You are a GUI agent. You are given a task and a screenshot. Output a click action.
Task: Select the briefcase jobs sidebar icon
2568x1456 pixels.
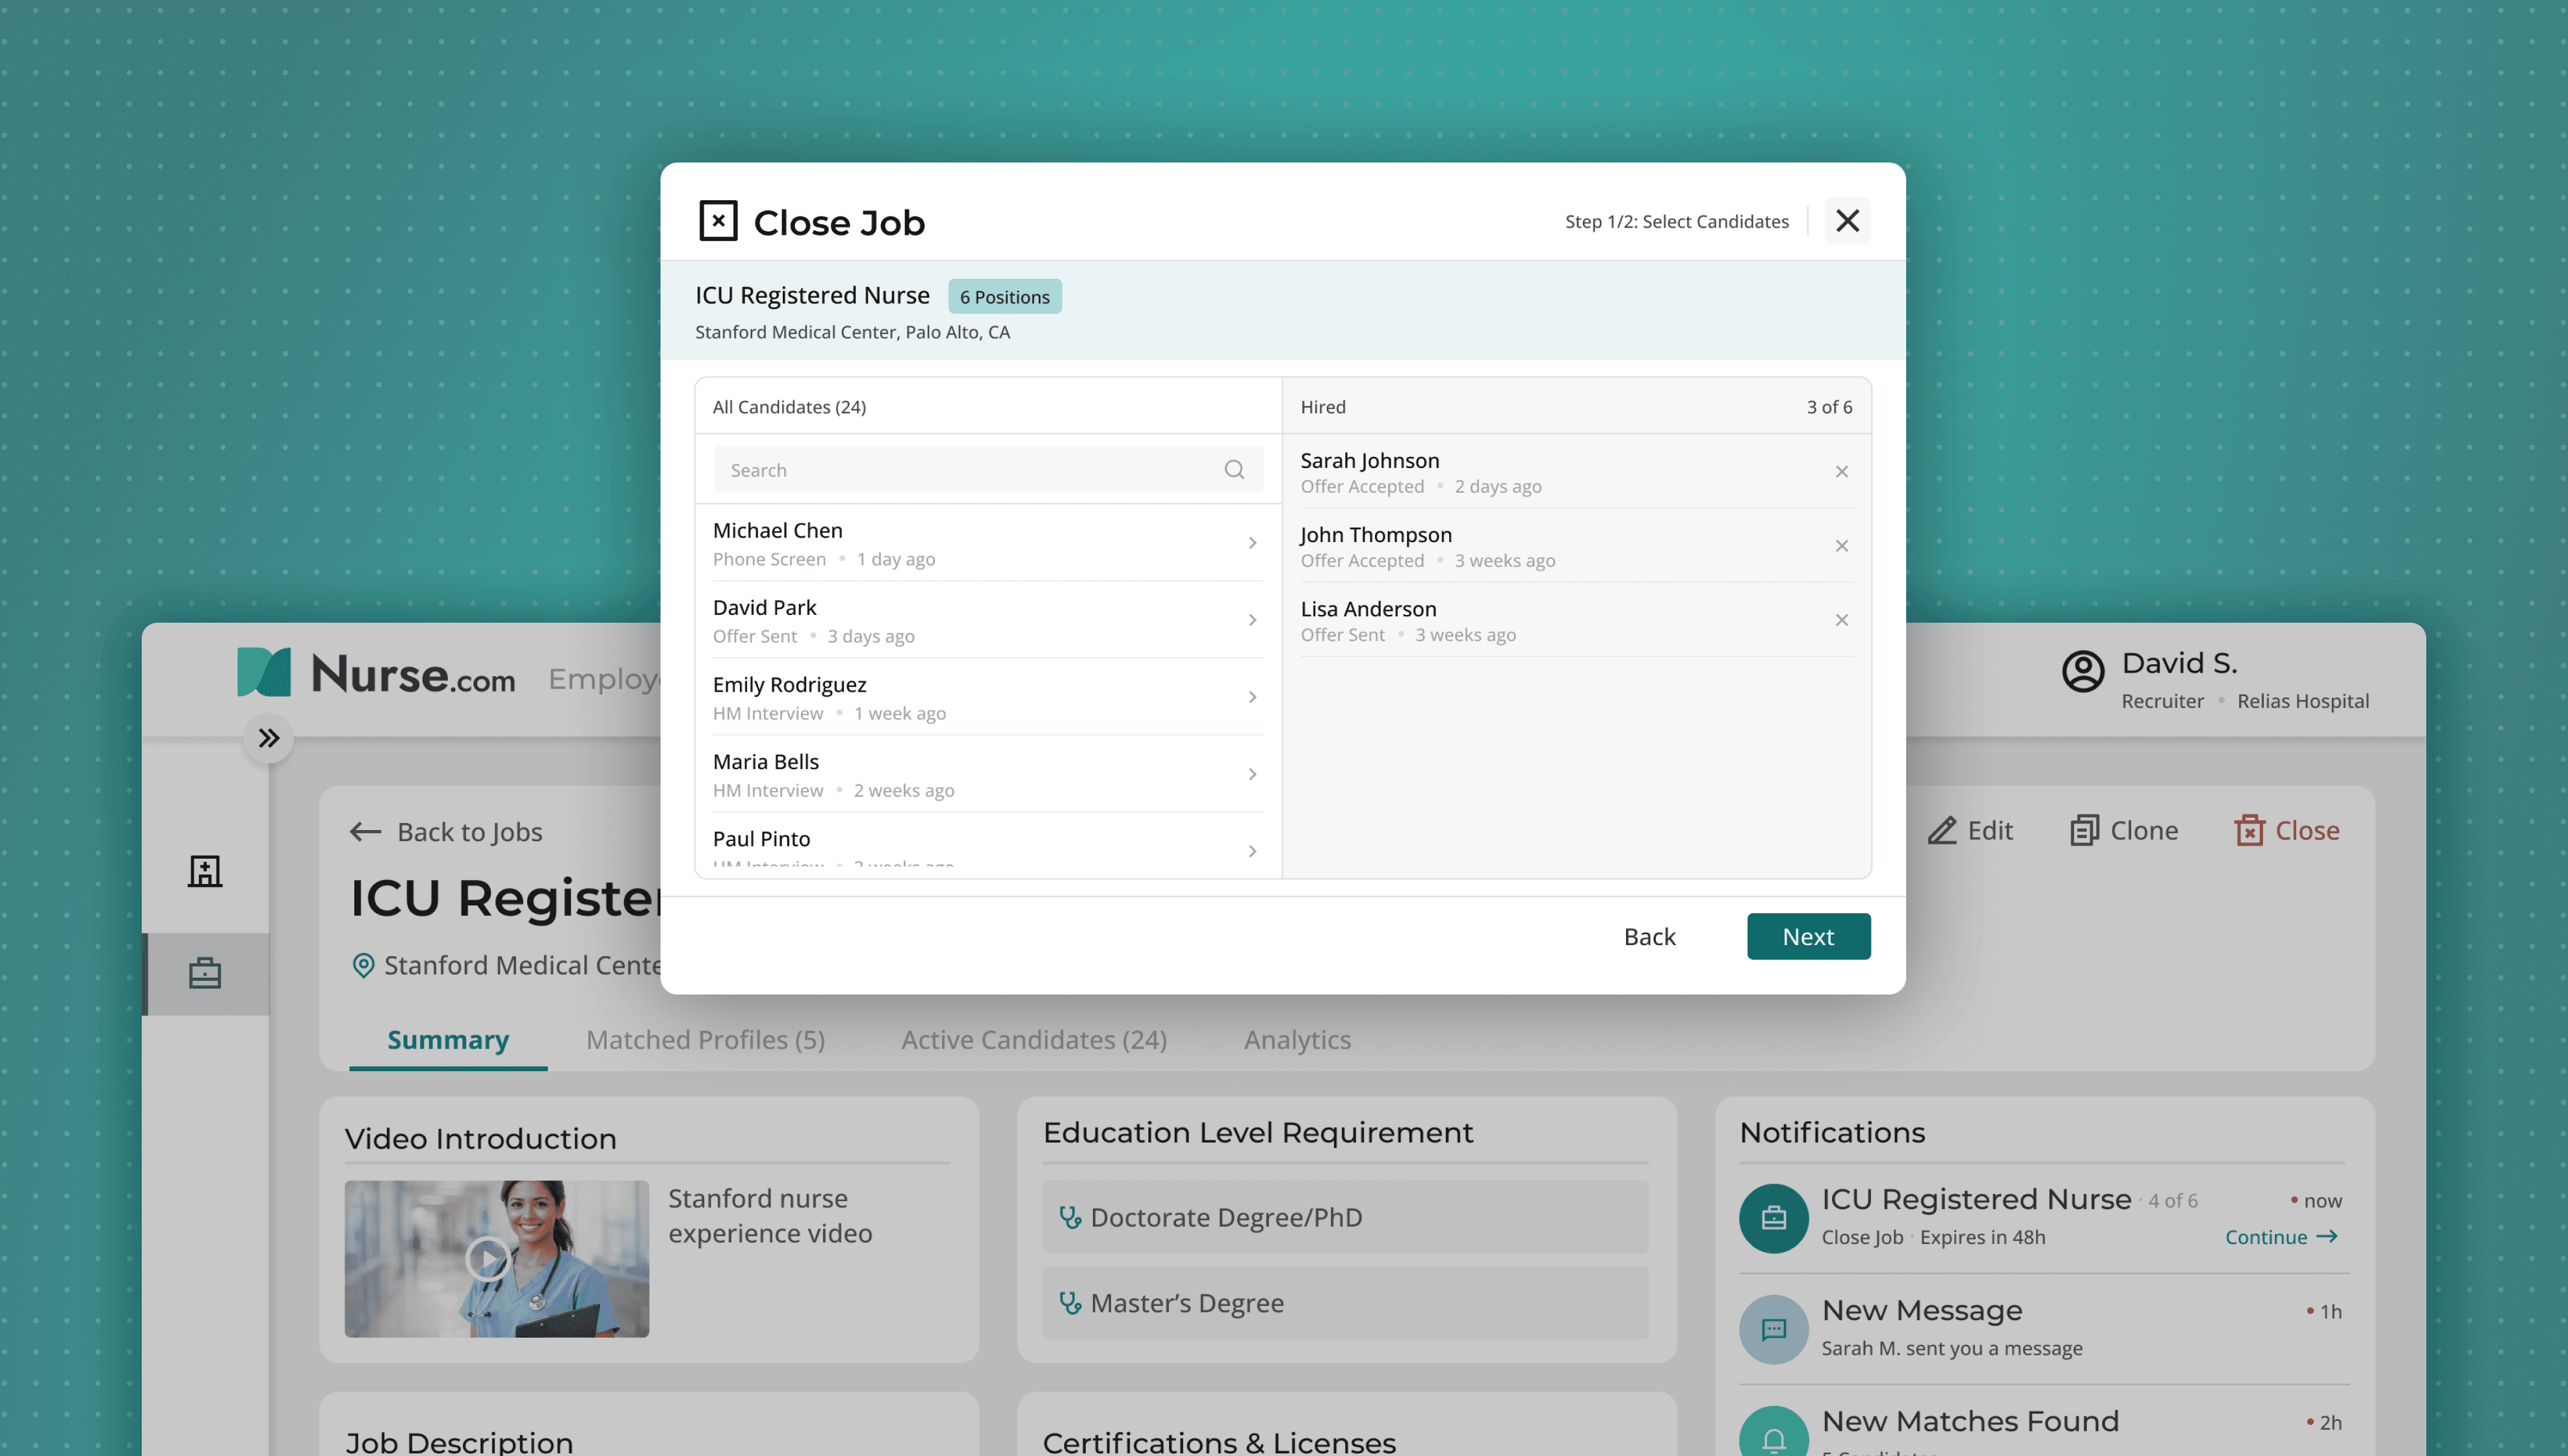point(205,973)
